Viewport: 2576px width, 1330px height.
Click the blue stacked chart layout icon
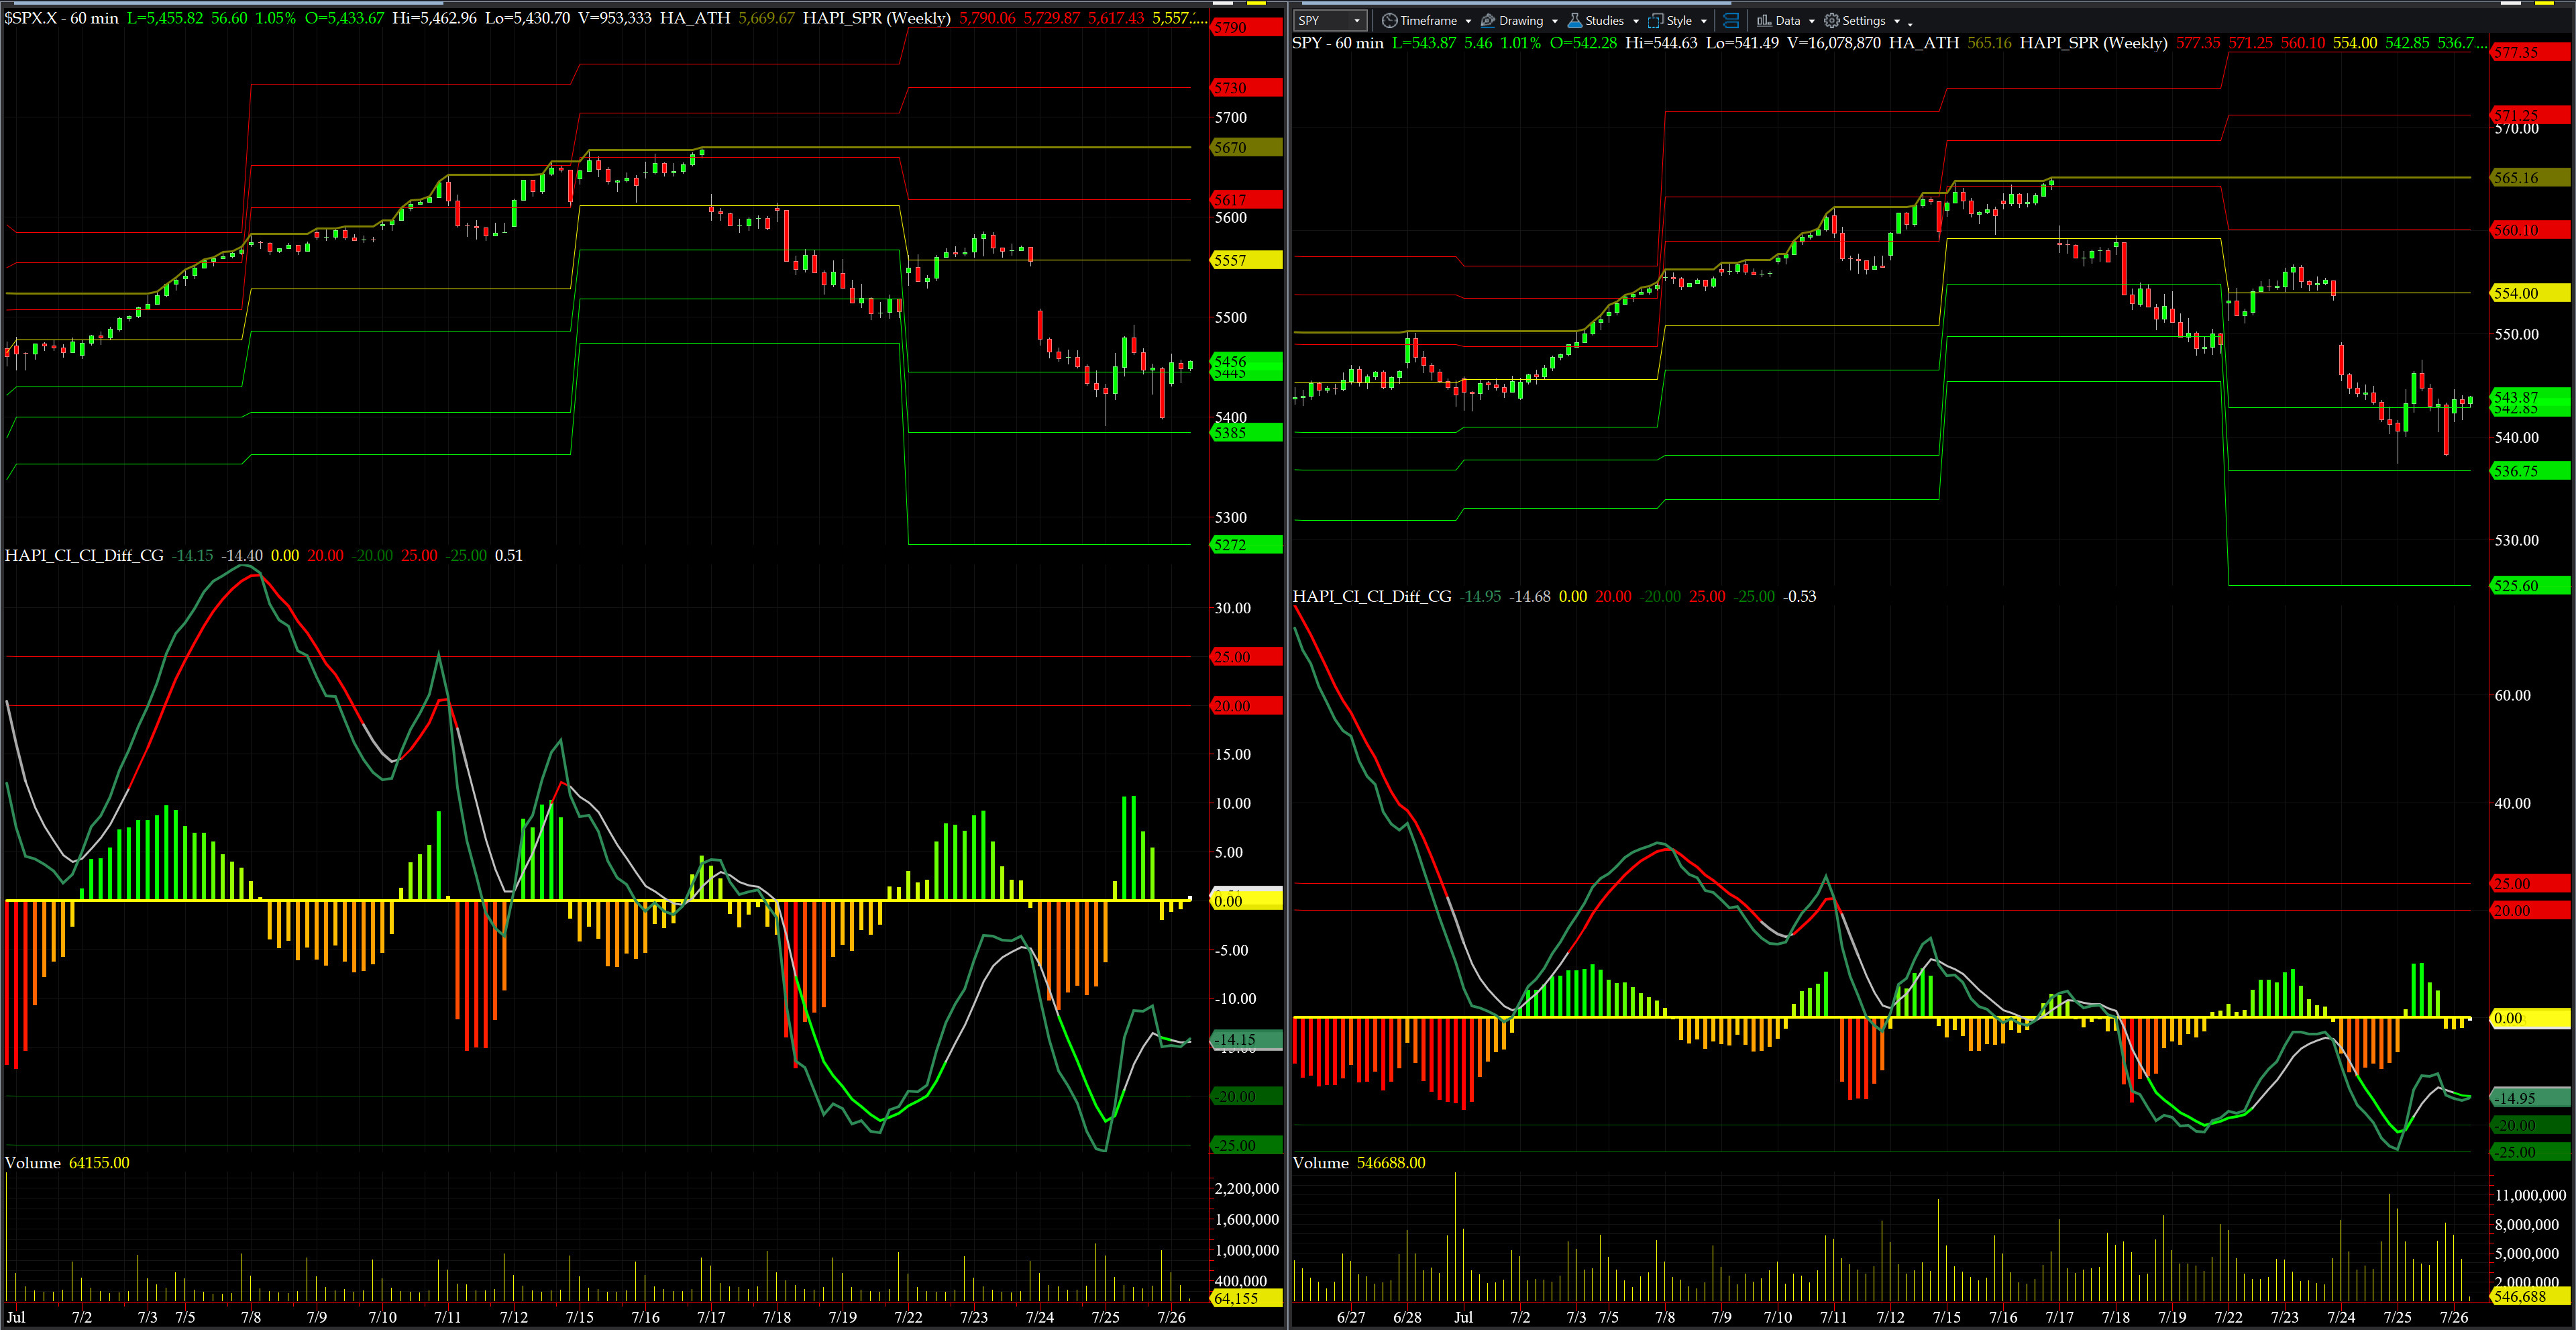click(1731, 20)
